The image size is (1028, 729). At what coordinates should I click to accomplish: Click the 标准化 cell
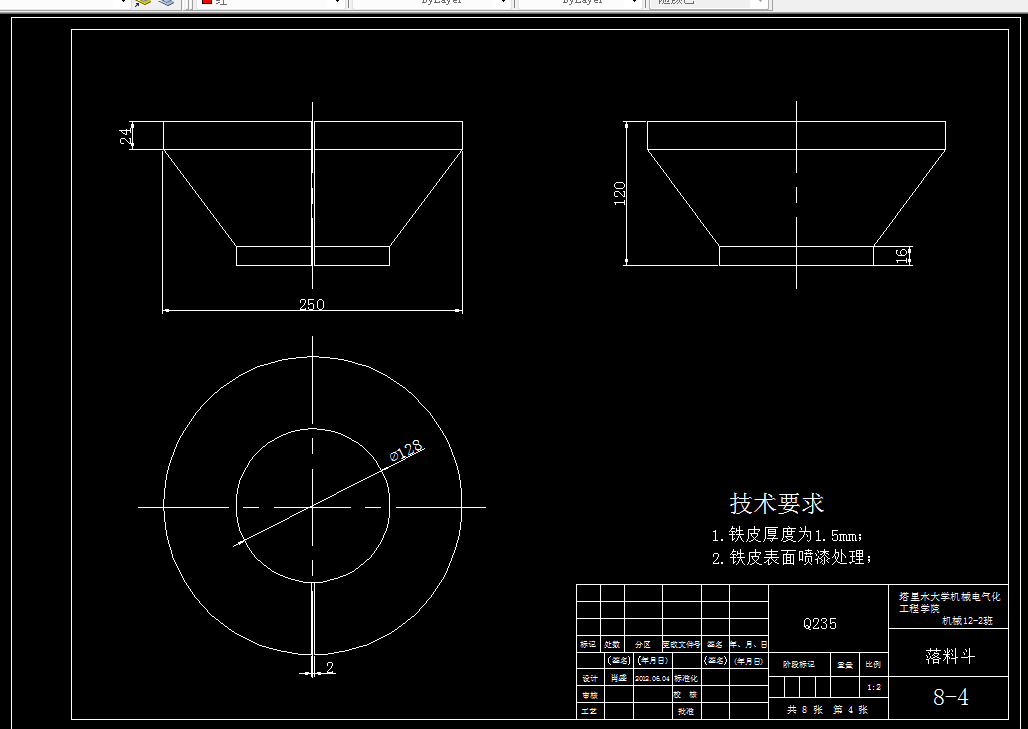click(686, 678)
